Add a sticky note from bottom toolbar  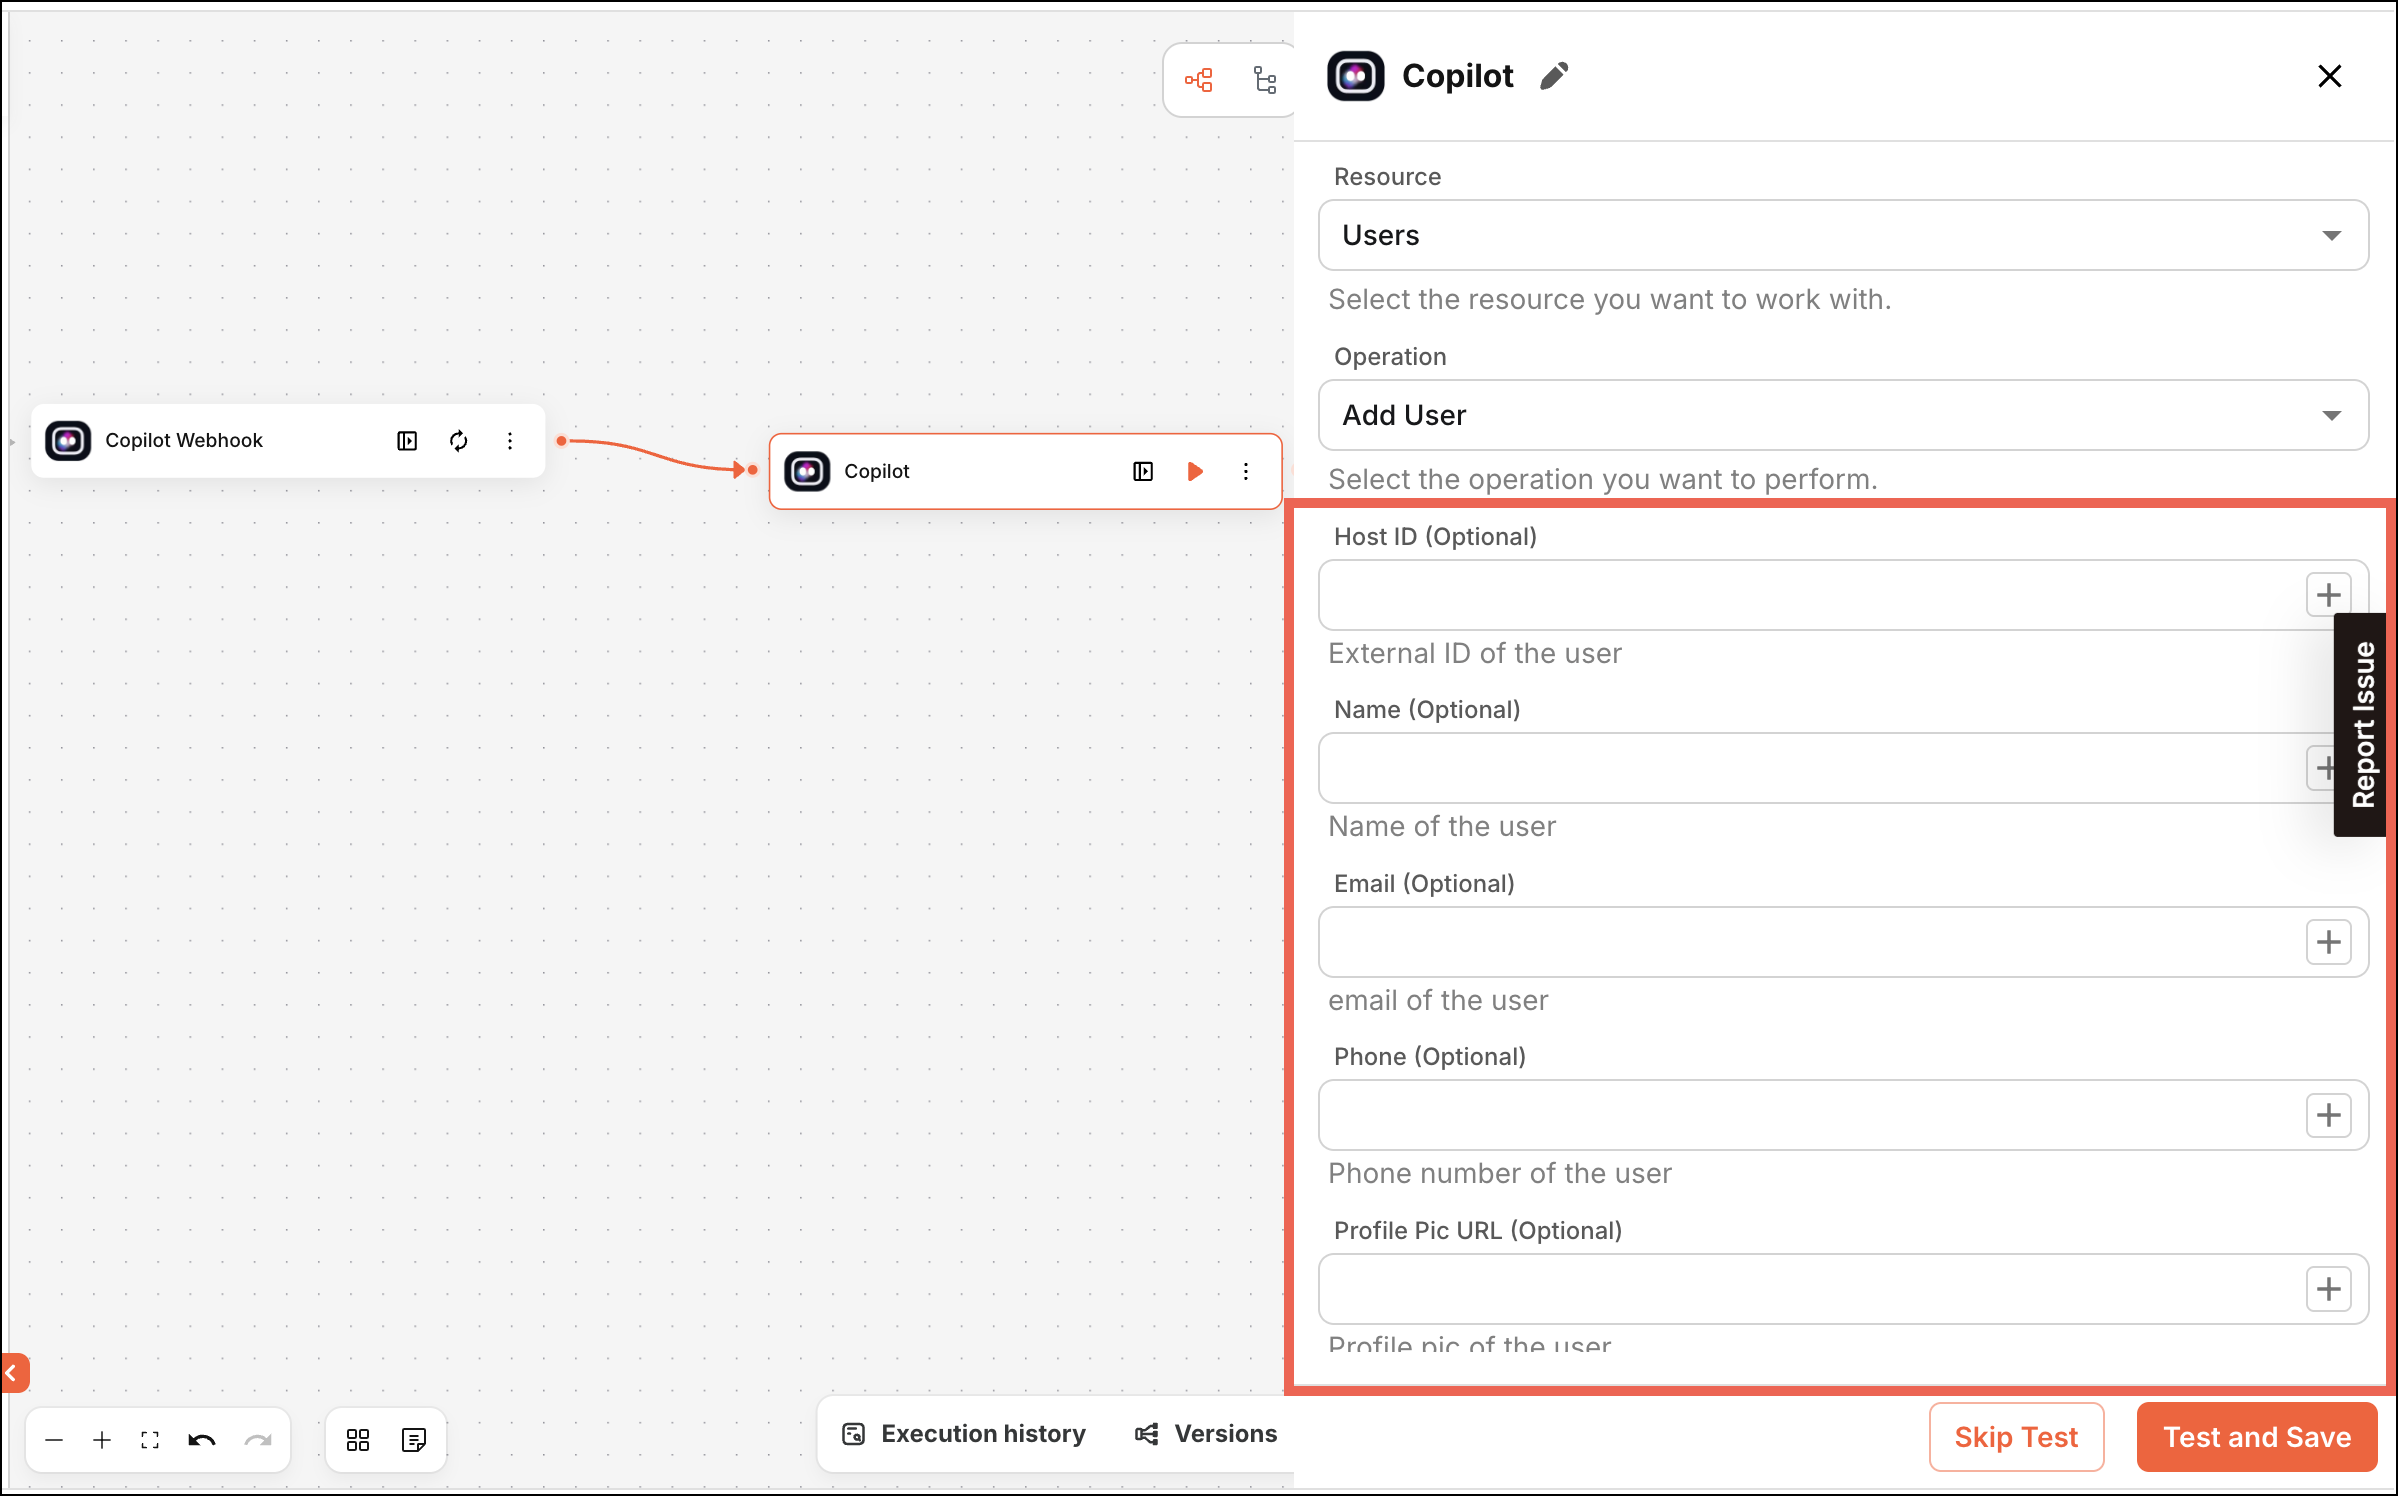click(x=414, y=1440)
